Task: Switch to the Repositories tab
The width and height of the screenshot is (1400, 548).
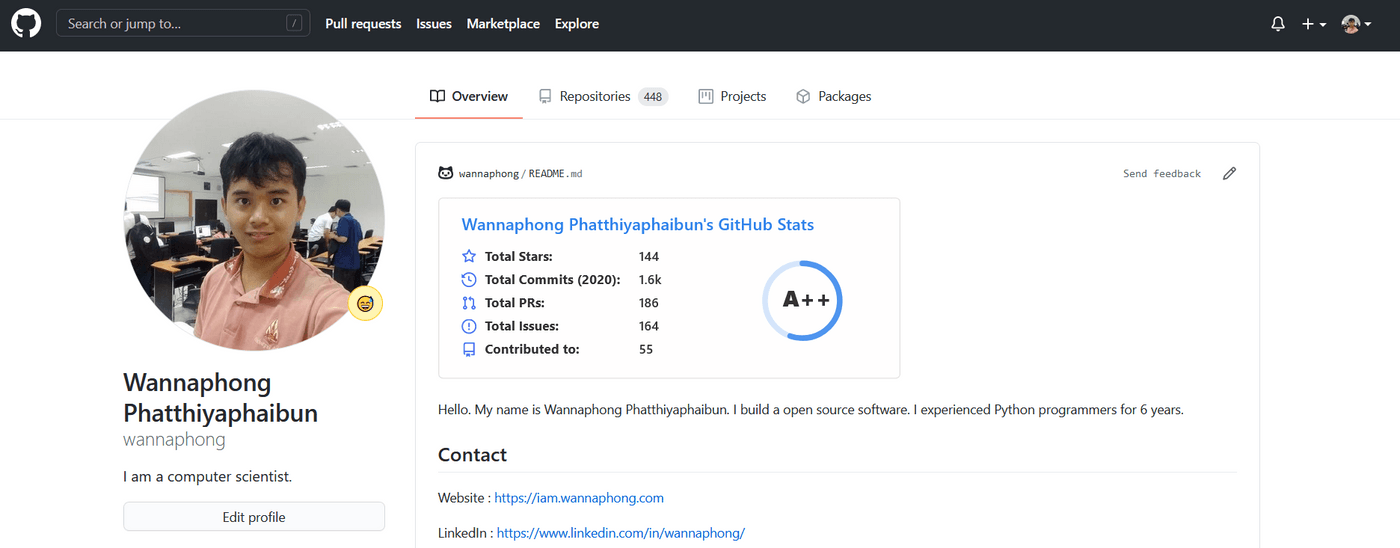Action: coord(603,97)
